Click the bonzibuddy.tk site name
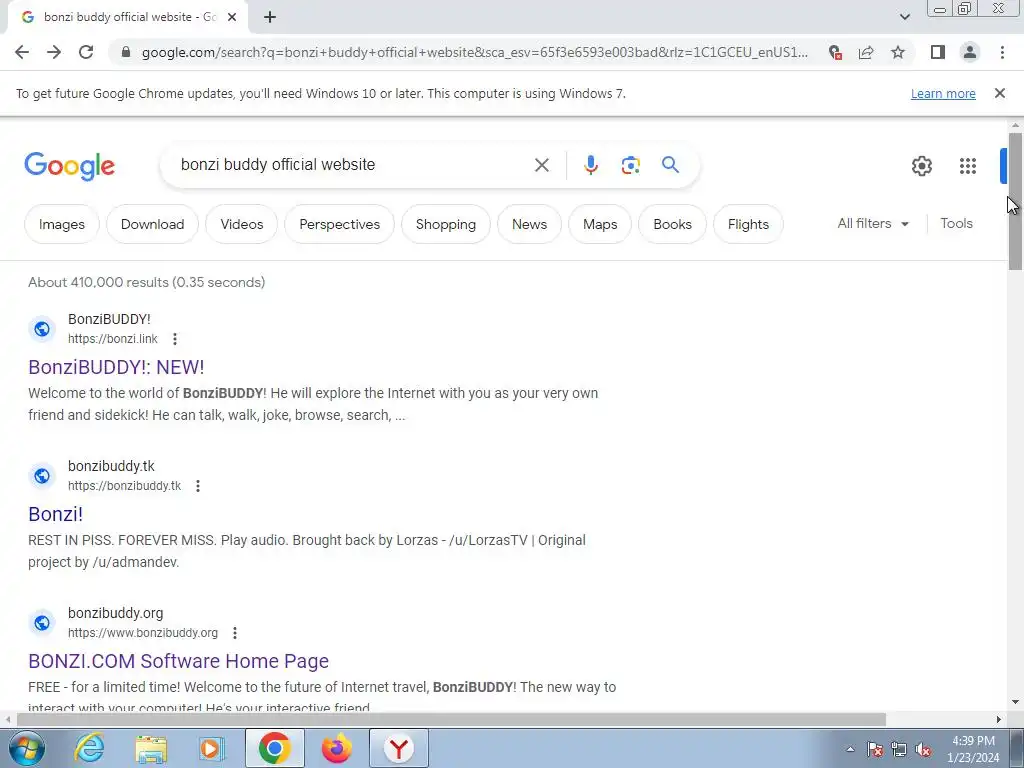1024x768 pixels. (x=111, y=466)
